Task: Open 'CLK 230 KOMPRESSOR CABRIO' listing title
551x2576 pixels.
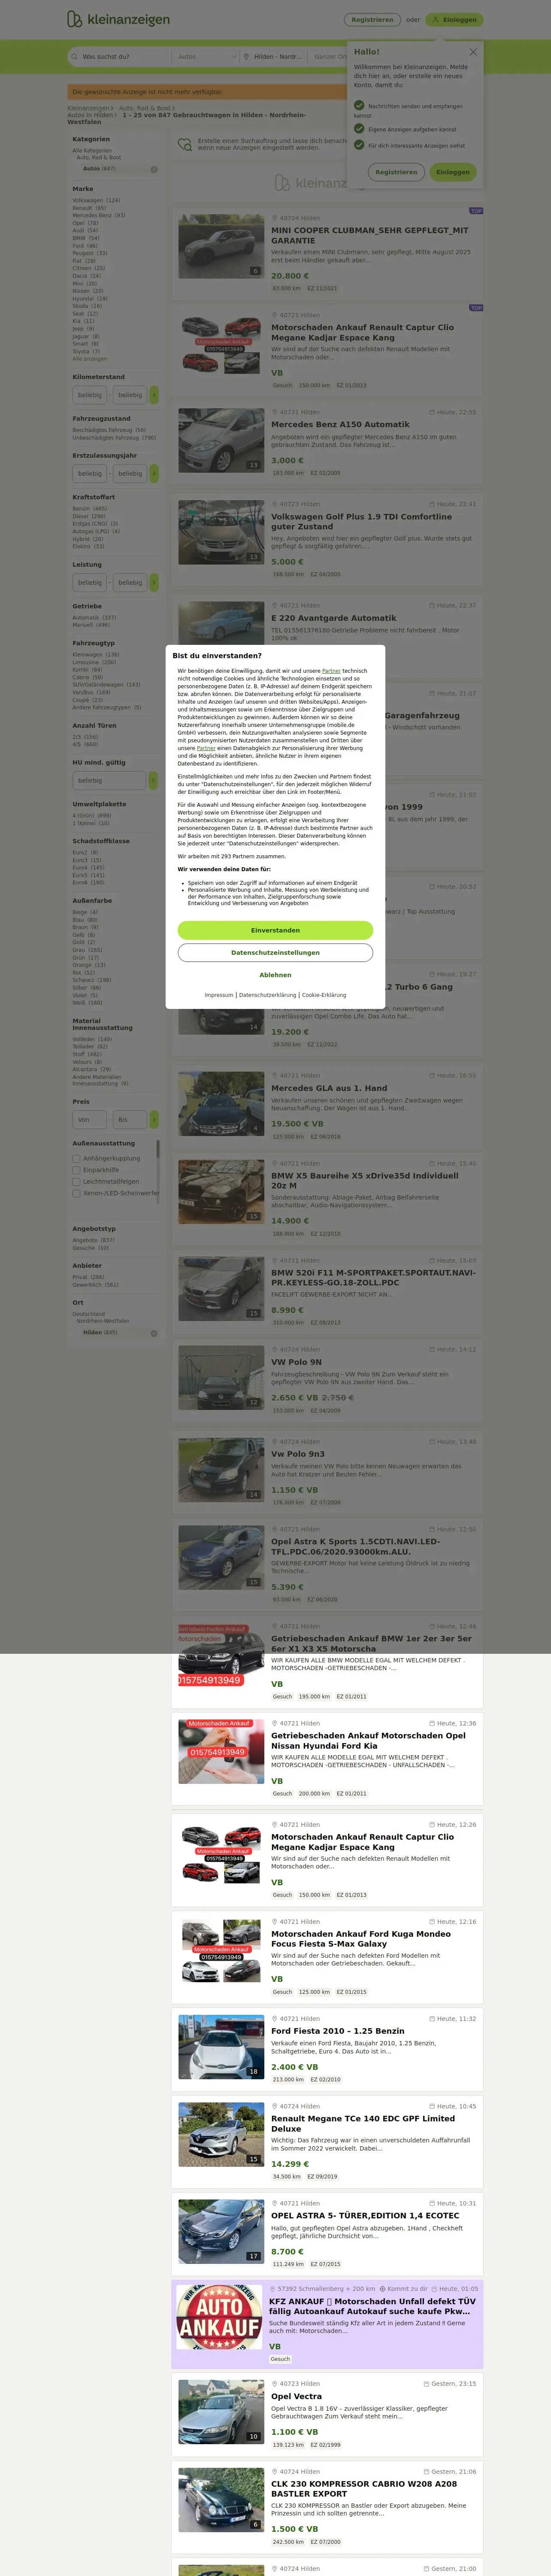Action: click(364, 2489)
